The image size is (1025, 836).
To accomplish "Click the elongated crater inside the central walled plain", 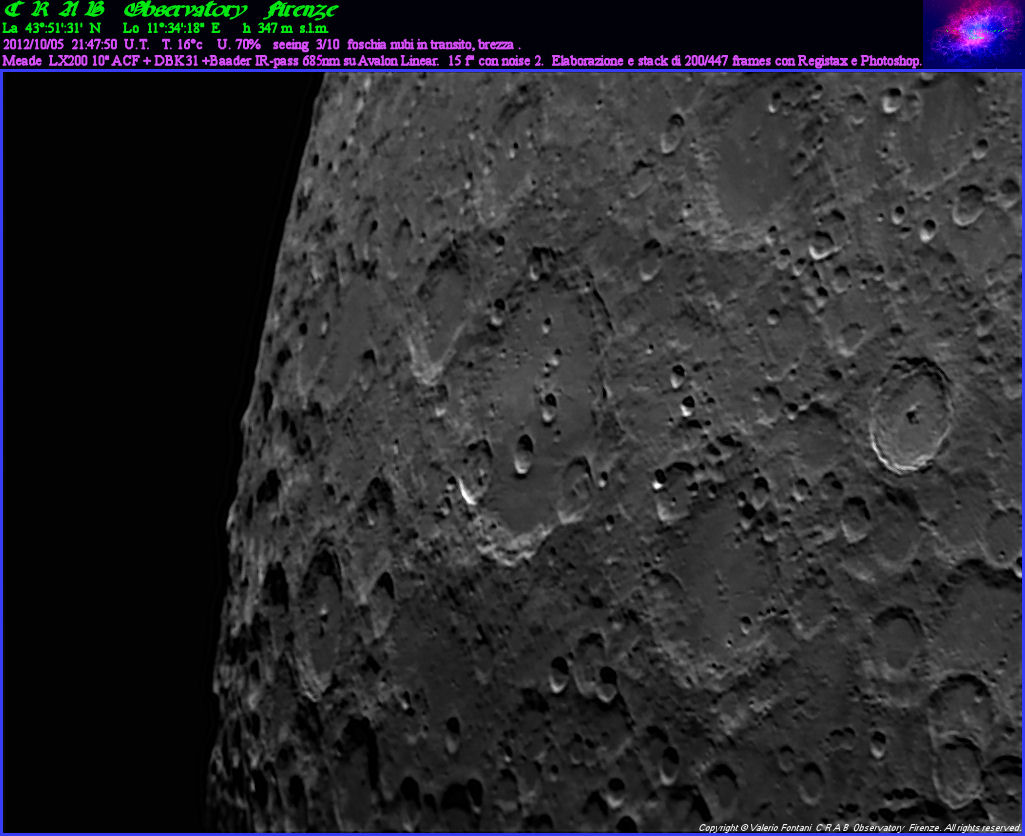I will pos(524,453).
